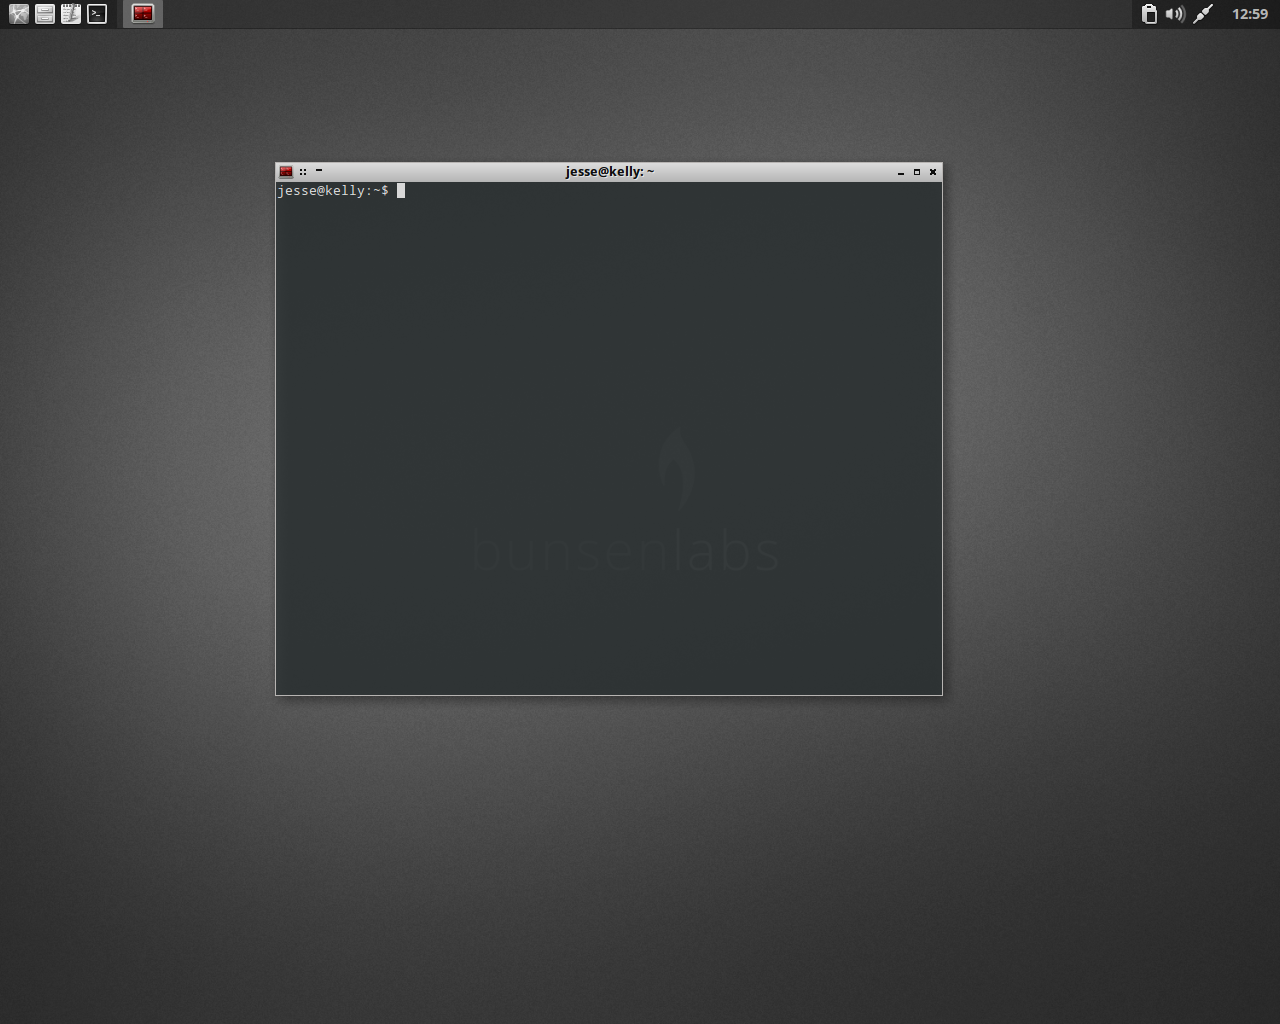Show the calendar via the 12:59 clock
This screenshot has width=1280, height=1024.
(1250, 14)
